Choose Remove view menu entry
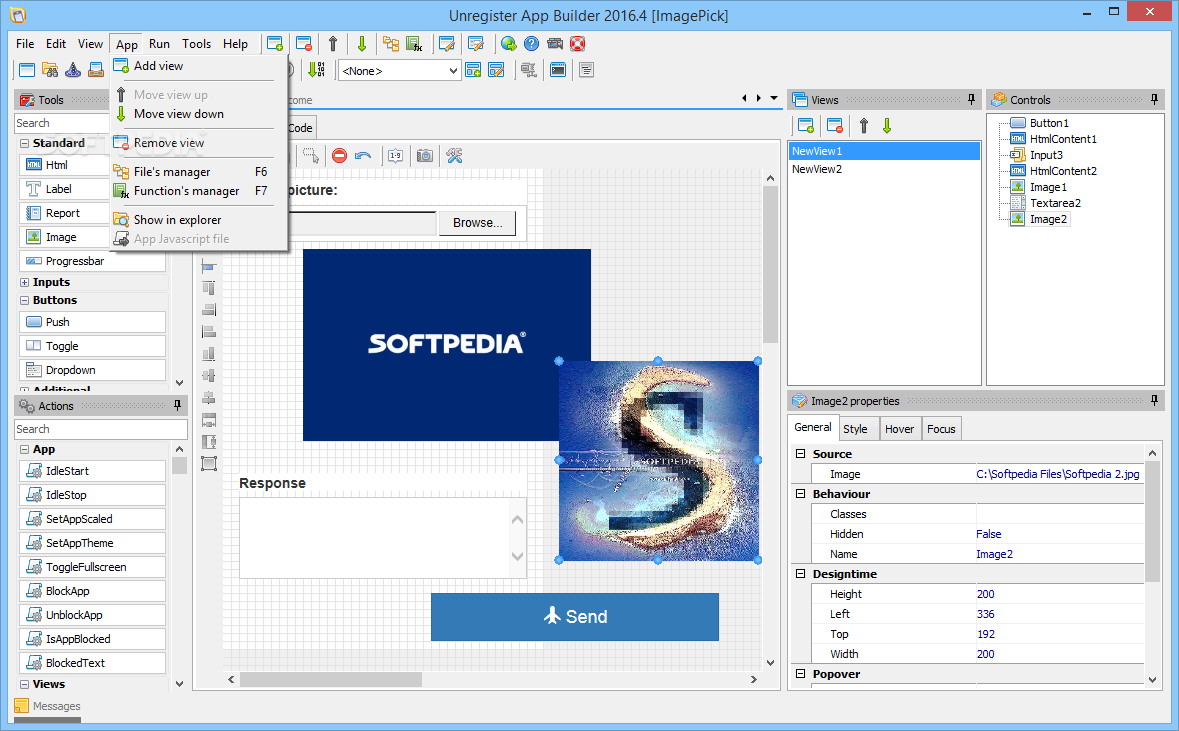The height and width of the screenshot is (731, 1179). (x=199, y=143)
